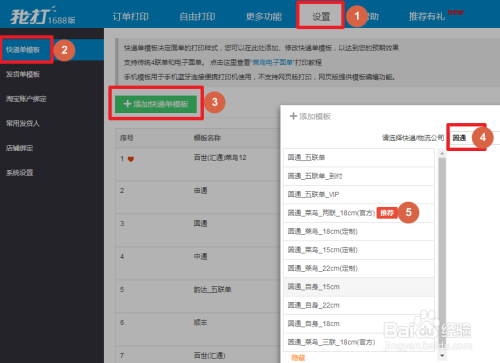
Task: Choose template 圆通_菜鸟_22cm(定制)
Action: coord(359,268)
